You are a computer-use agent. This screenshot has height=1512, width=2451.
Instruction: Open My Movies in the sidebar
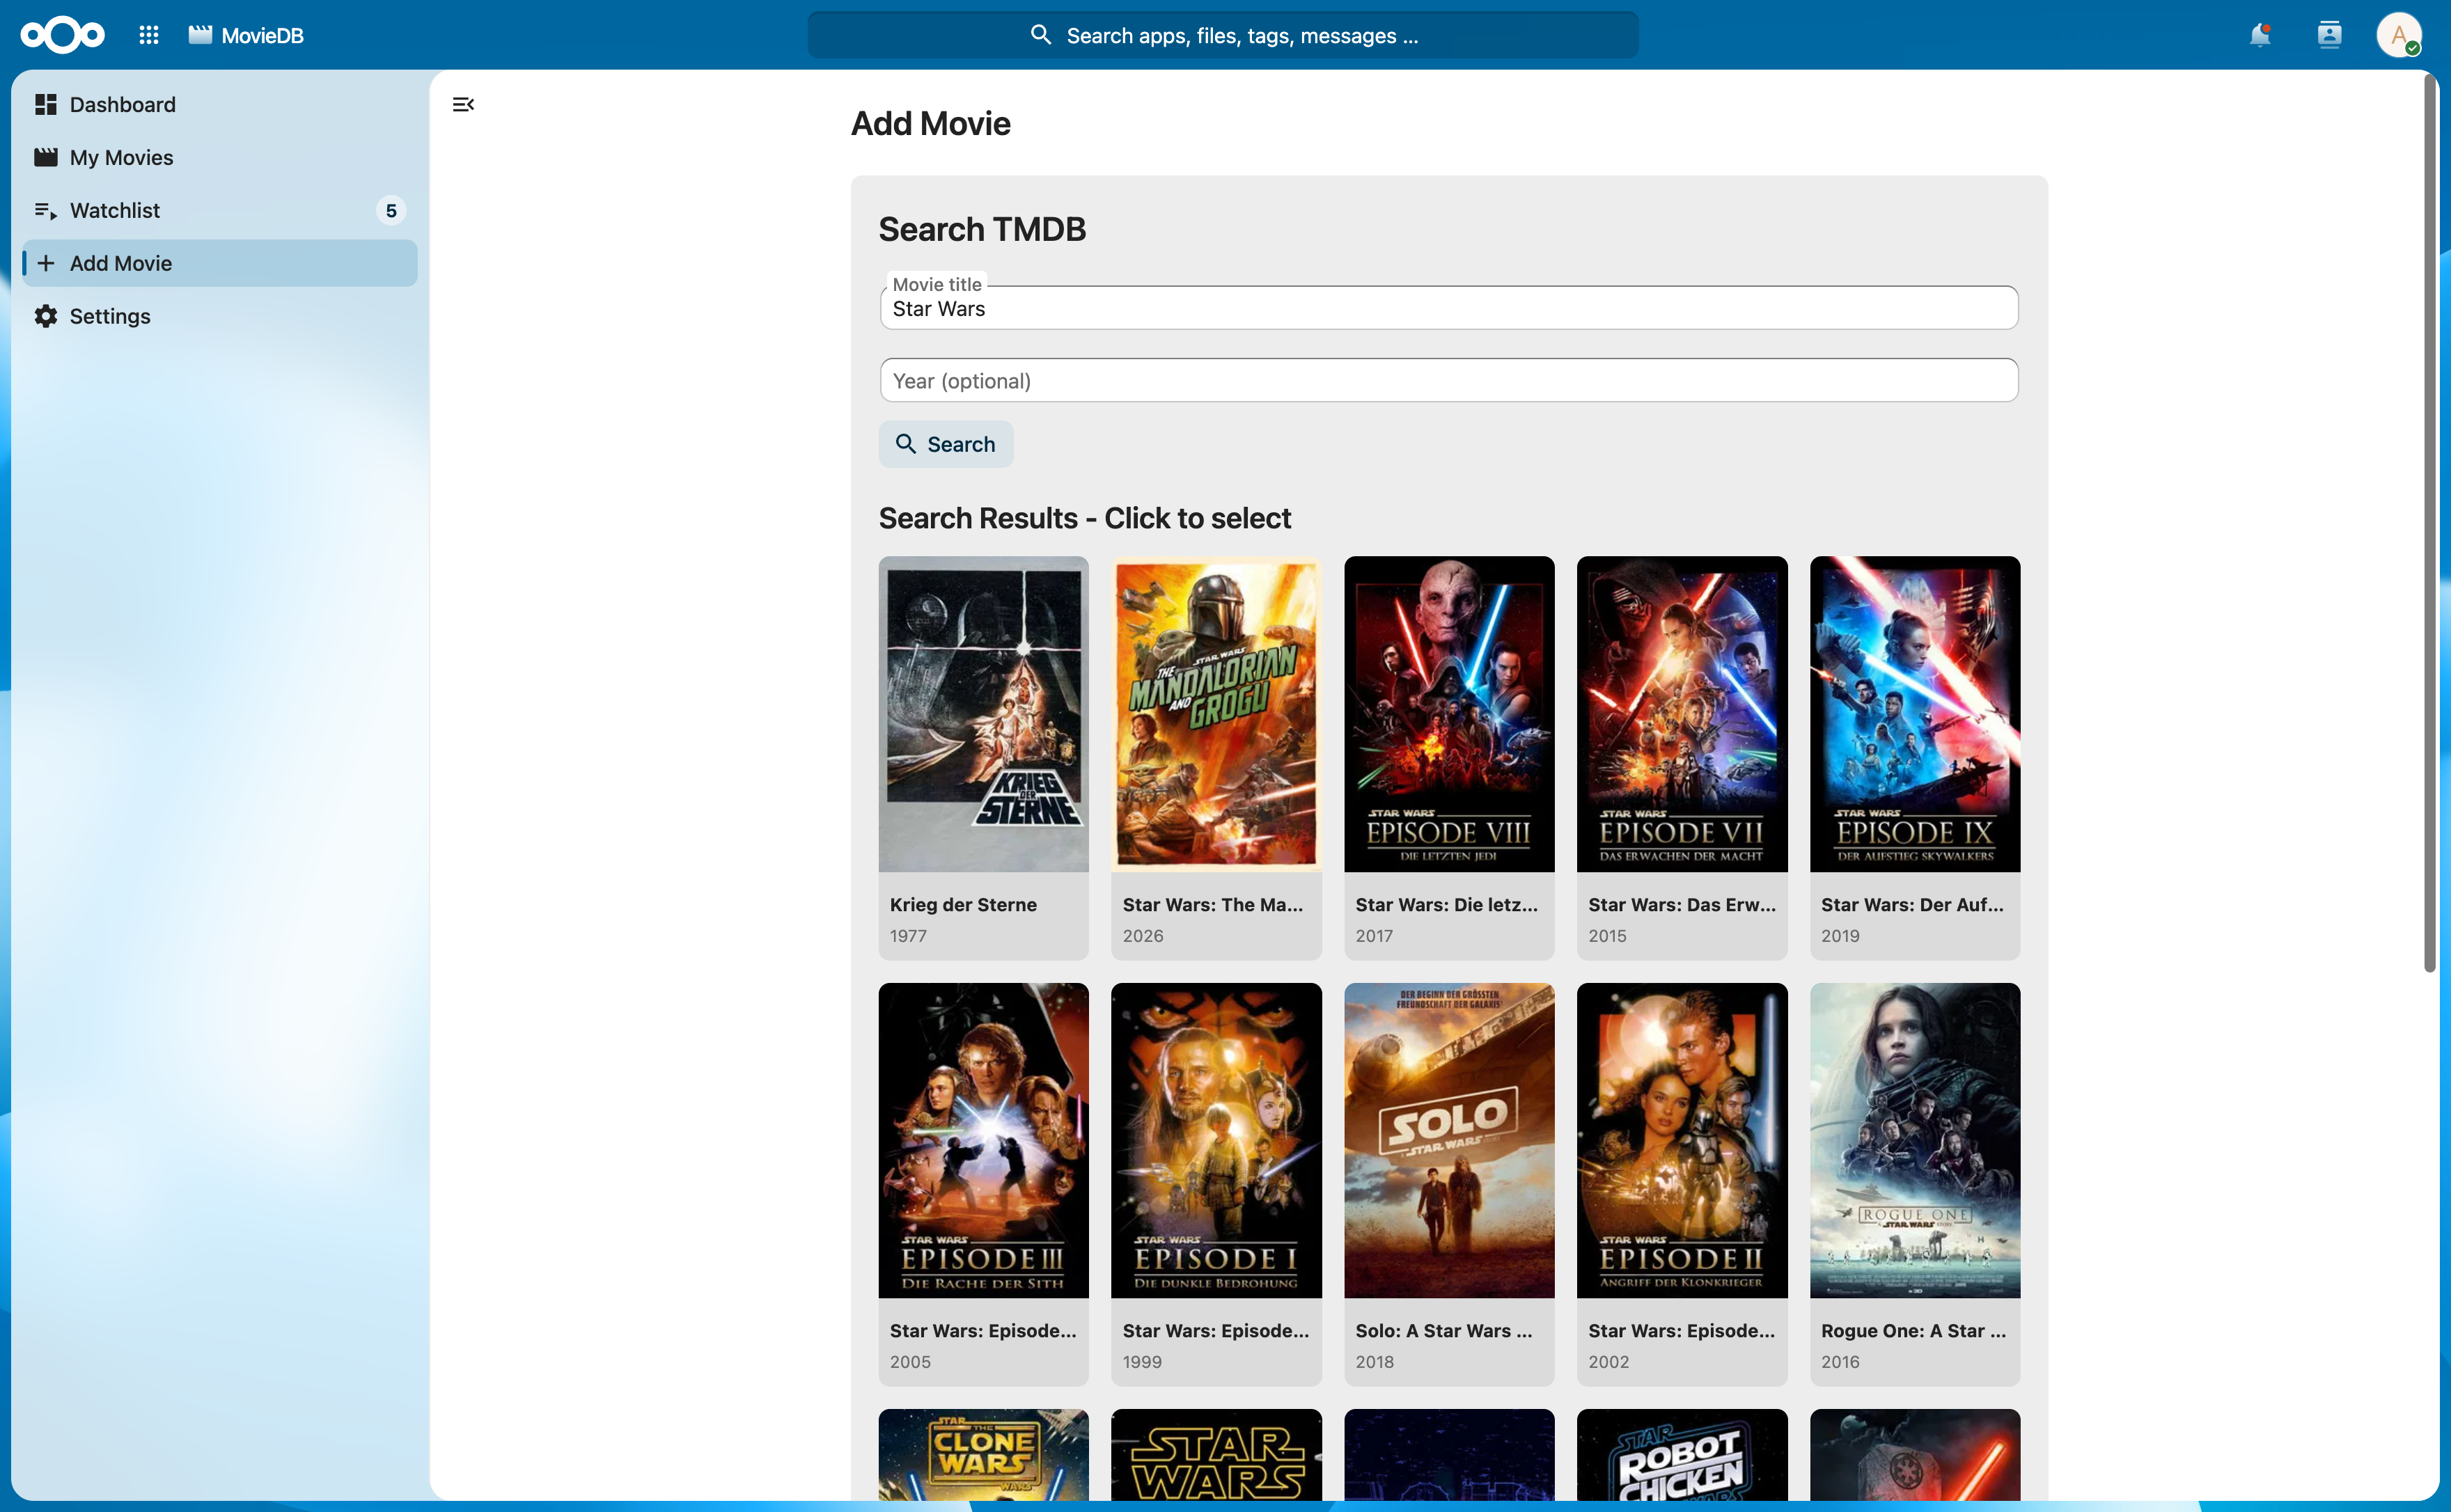click(220, 157)
